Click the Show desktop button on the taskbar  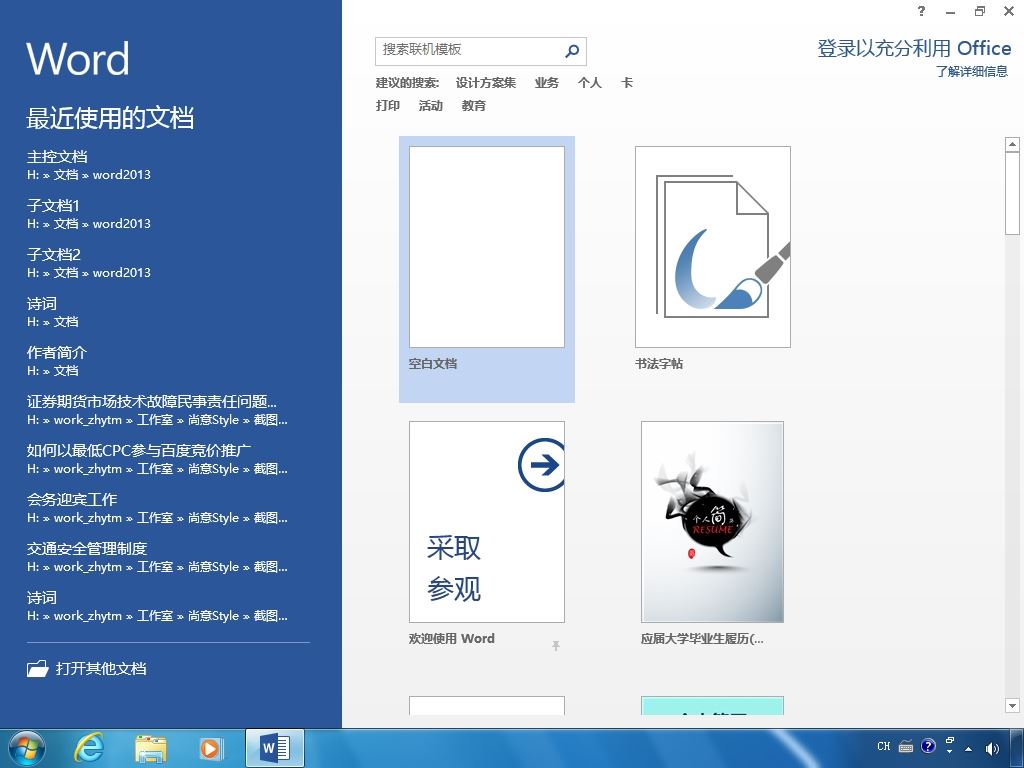coord(1019,748)
